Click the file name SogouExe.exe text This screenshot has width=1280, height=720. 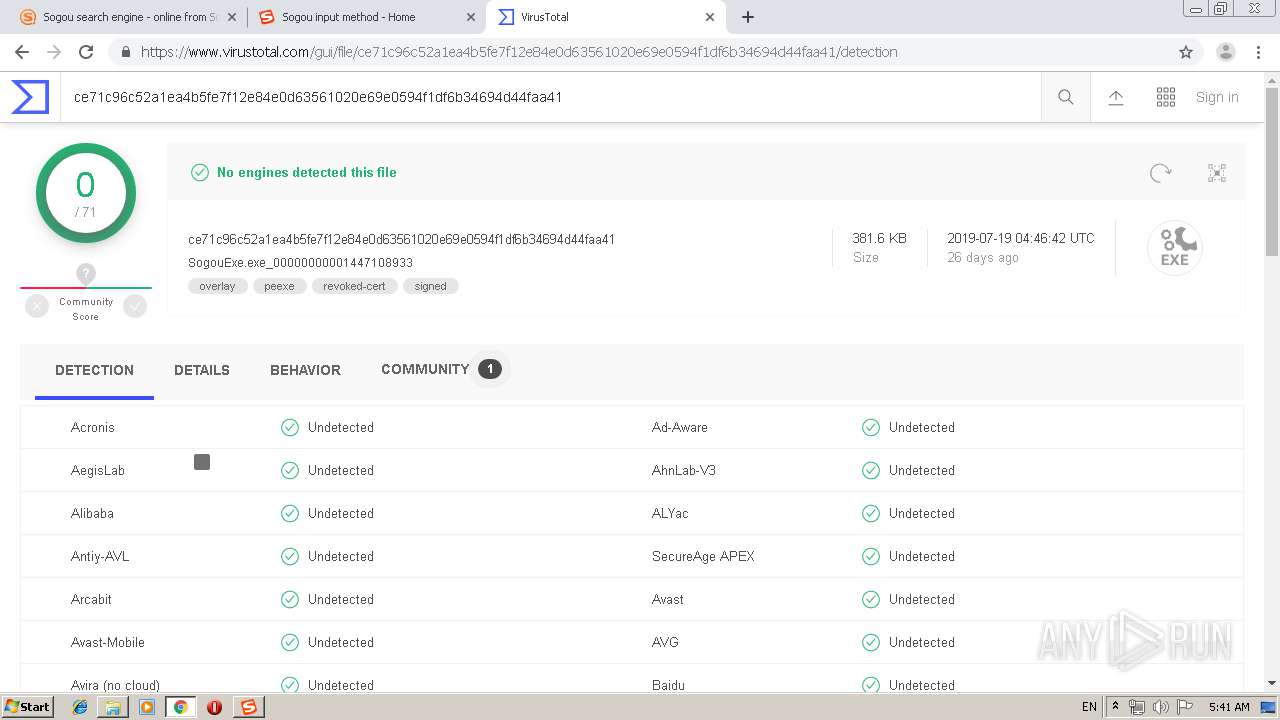coord(301,263)
